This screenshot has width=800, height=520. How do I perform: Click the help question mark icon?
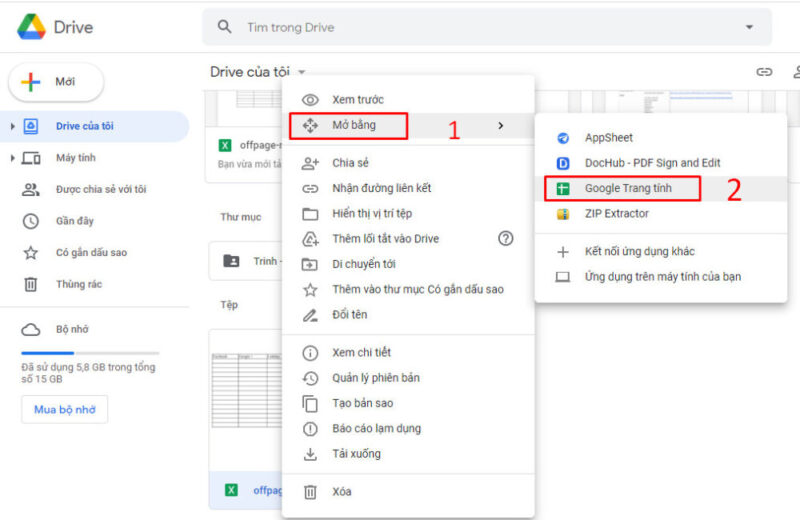pyautogui.click(x=506, y=238)
